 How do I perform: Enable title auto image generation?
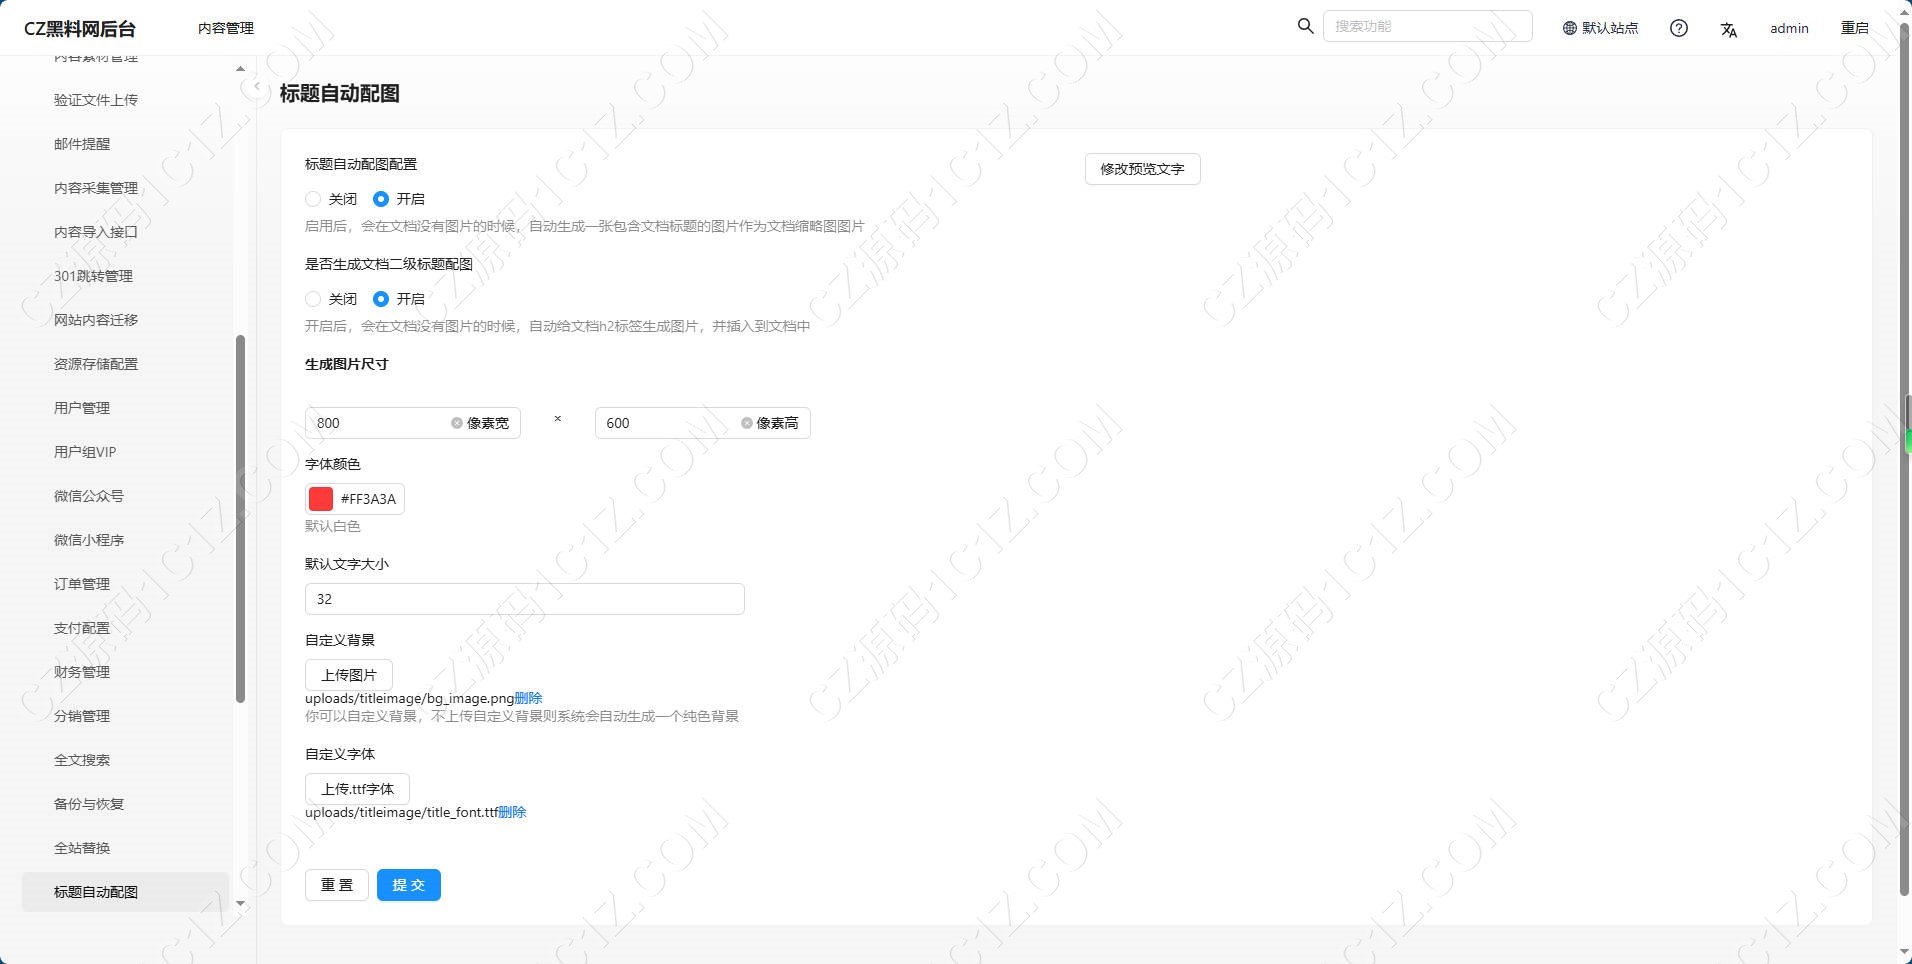tap(381, 199)
